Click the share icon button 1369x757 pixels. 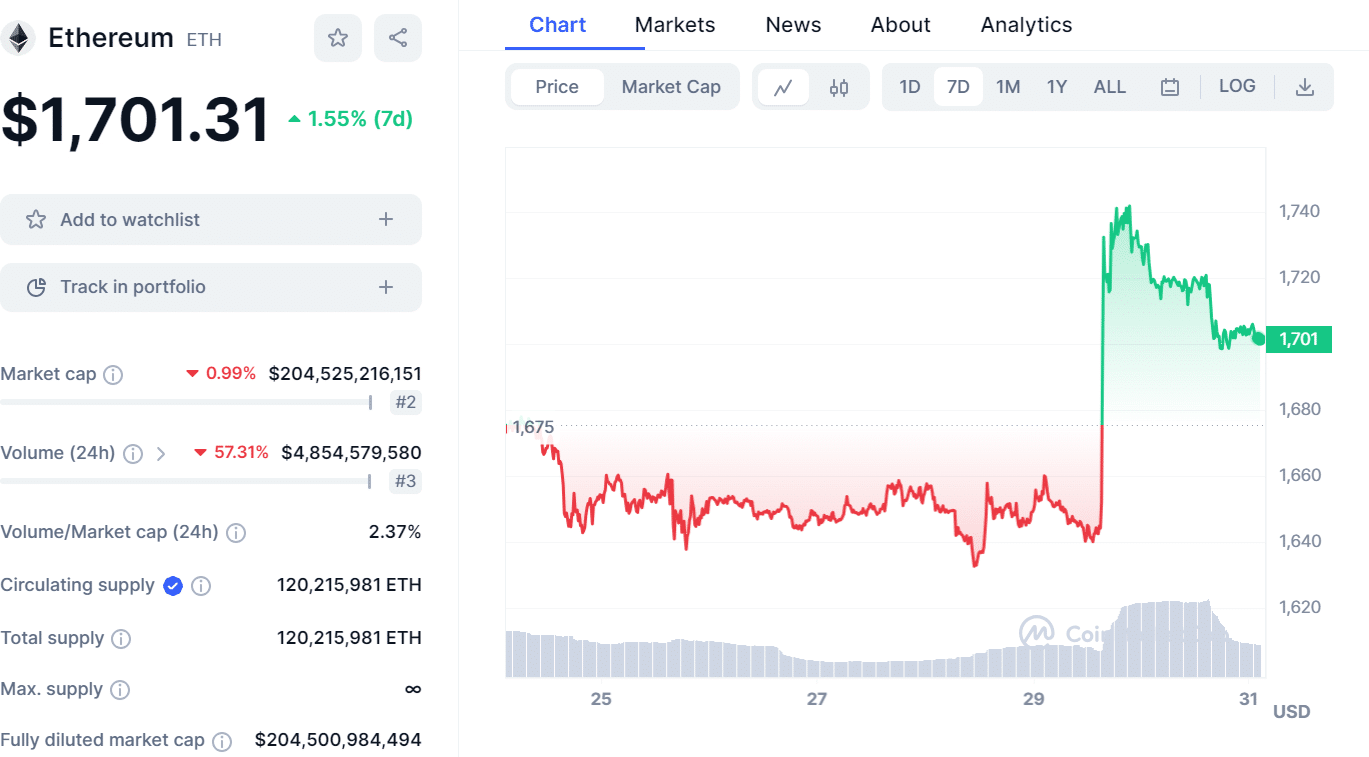point(398,38)
